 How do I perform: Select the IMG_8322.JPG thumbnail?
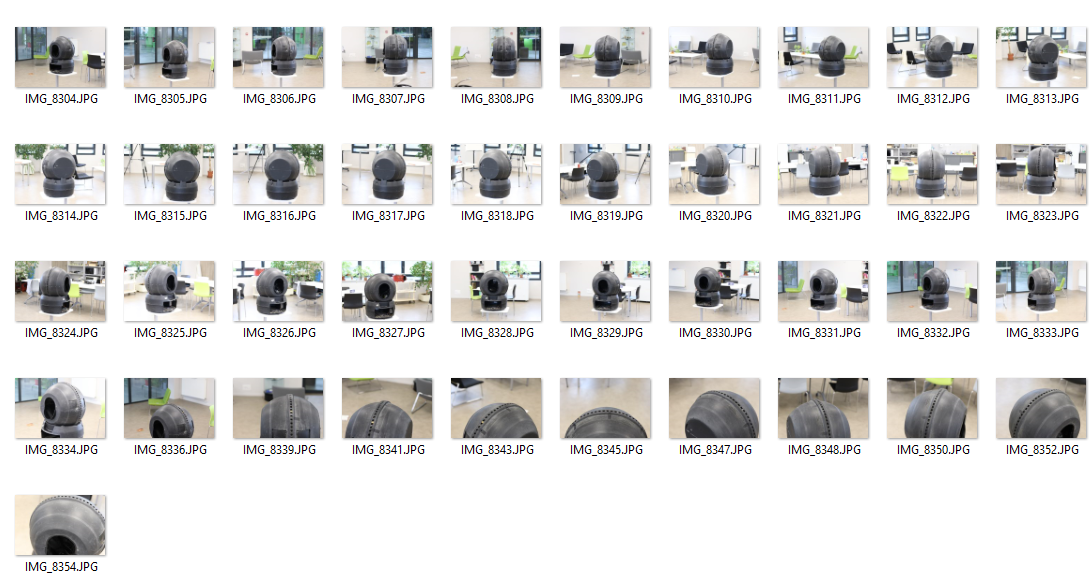click(x=932, y=175)
